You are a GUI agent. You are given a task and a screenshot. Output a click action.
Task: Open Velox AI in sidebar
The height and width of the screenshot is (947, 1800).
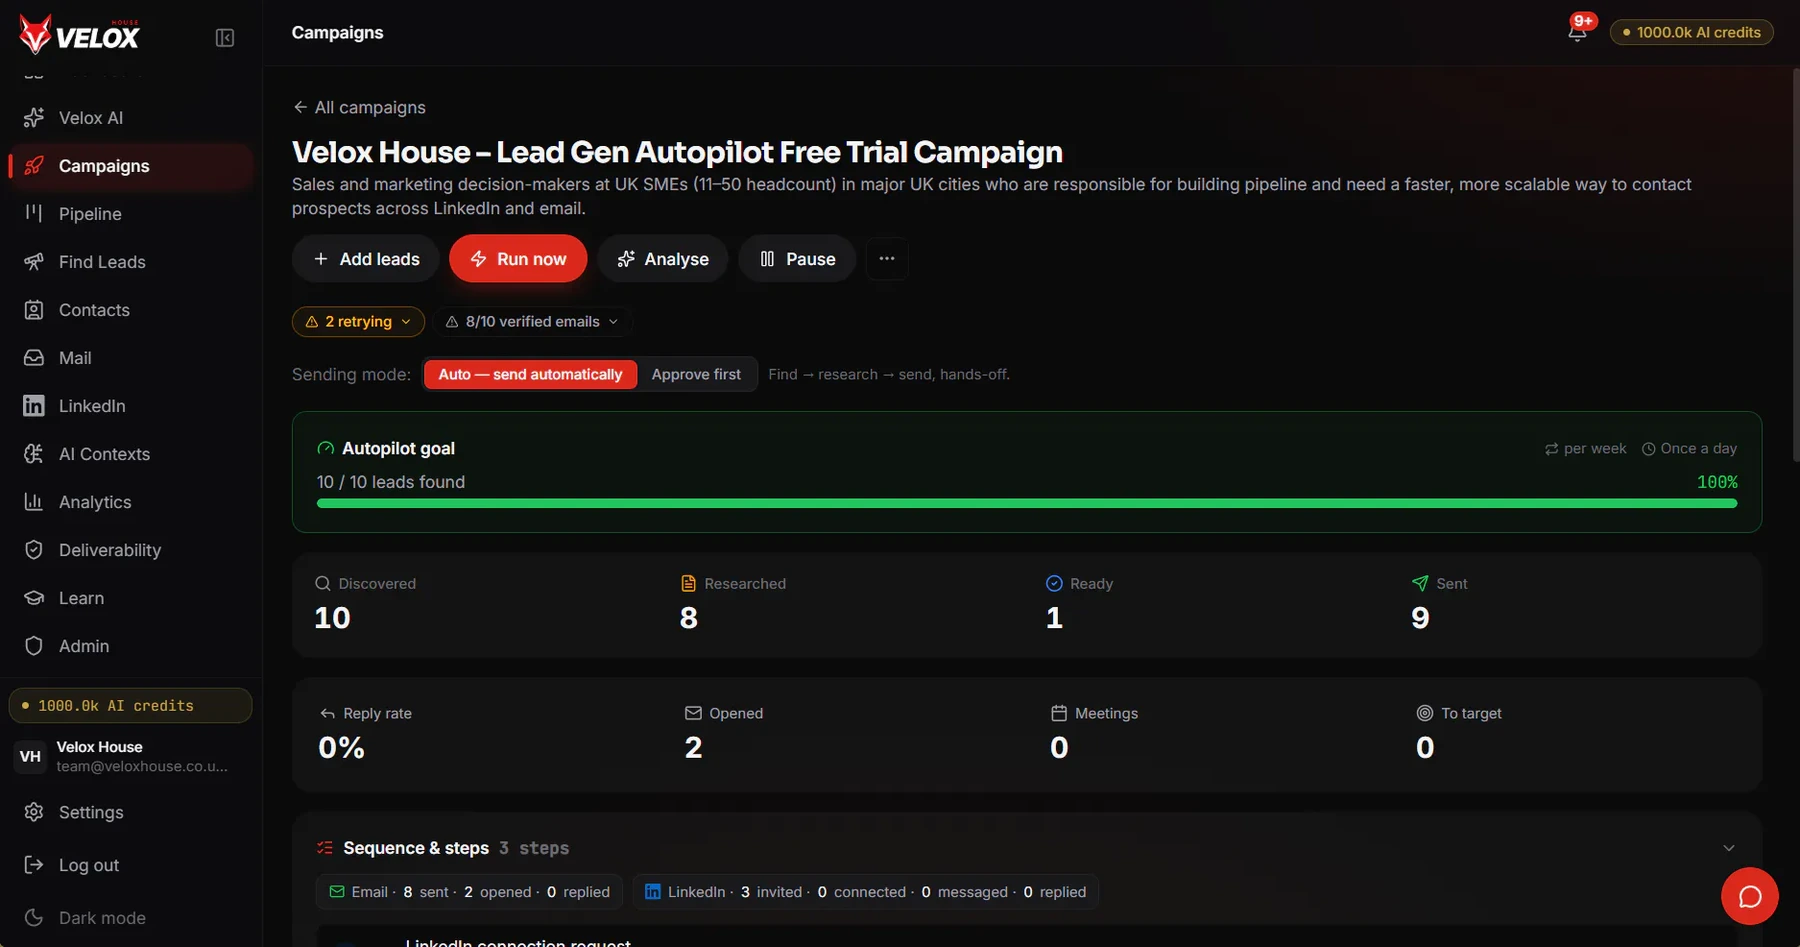(131, 118)
